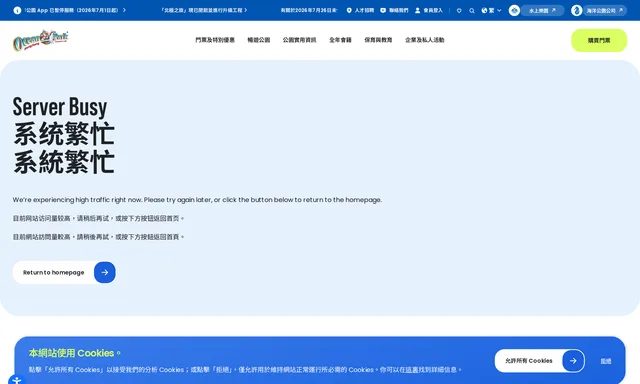
Task: Click the person icon beside 會員登入
Action: pyautogui.click(x=418, y=10)
